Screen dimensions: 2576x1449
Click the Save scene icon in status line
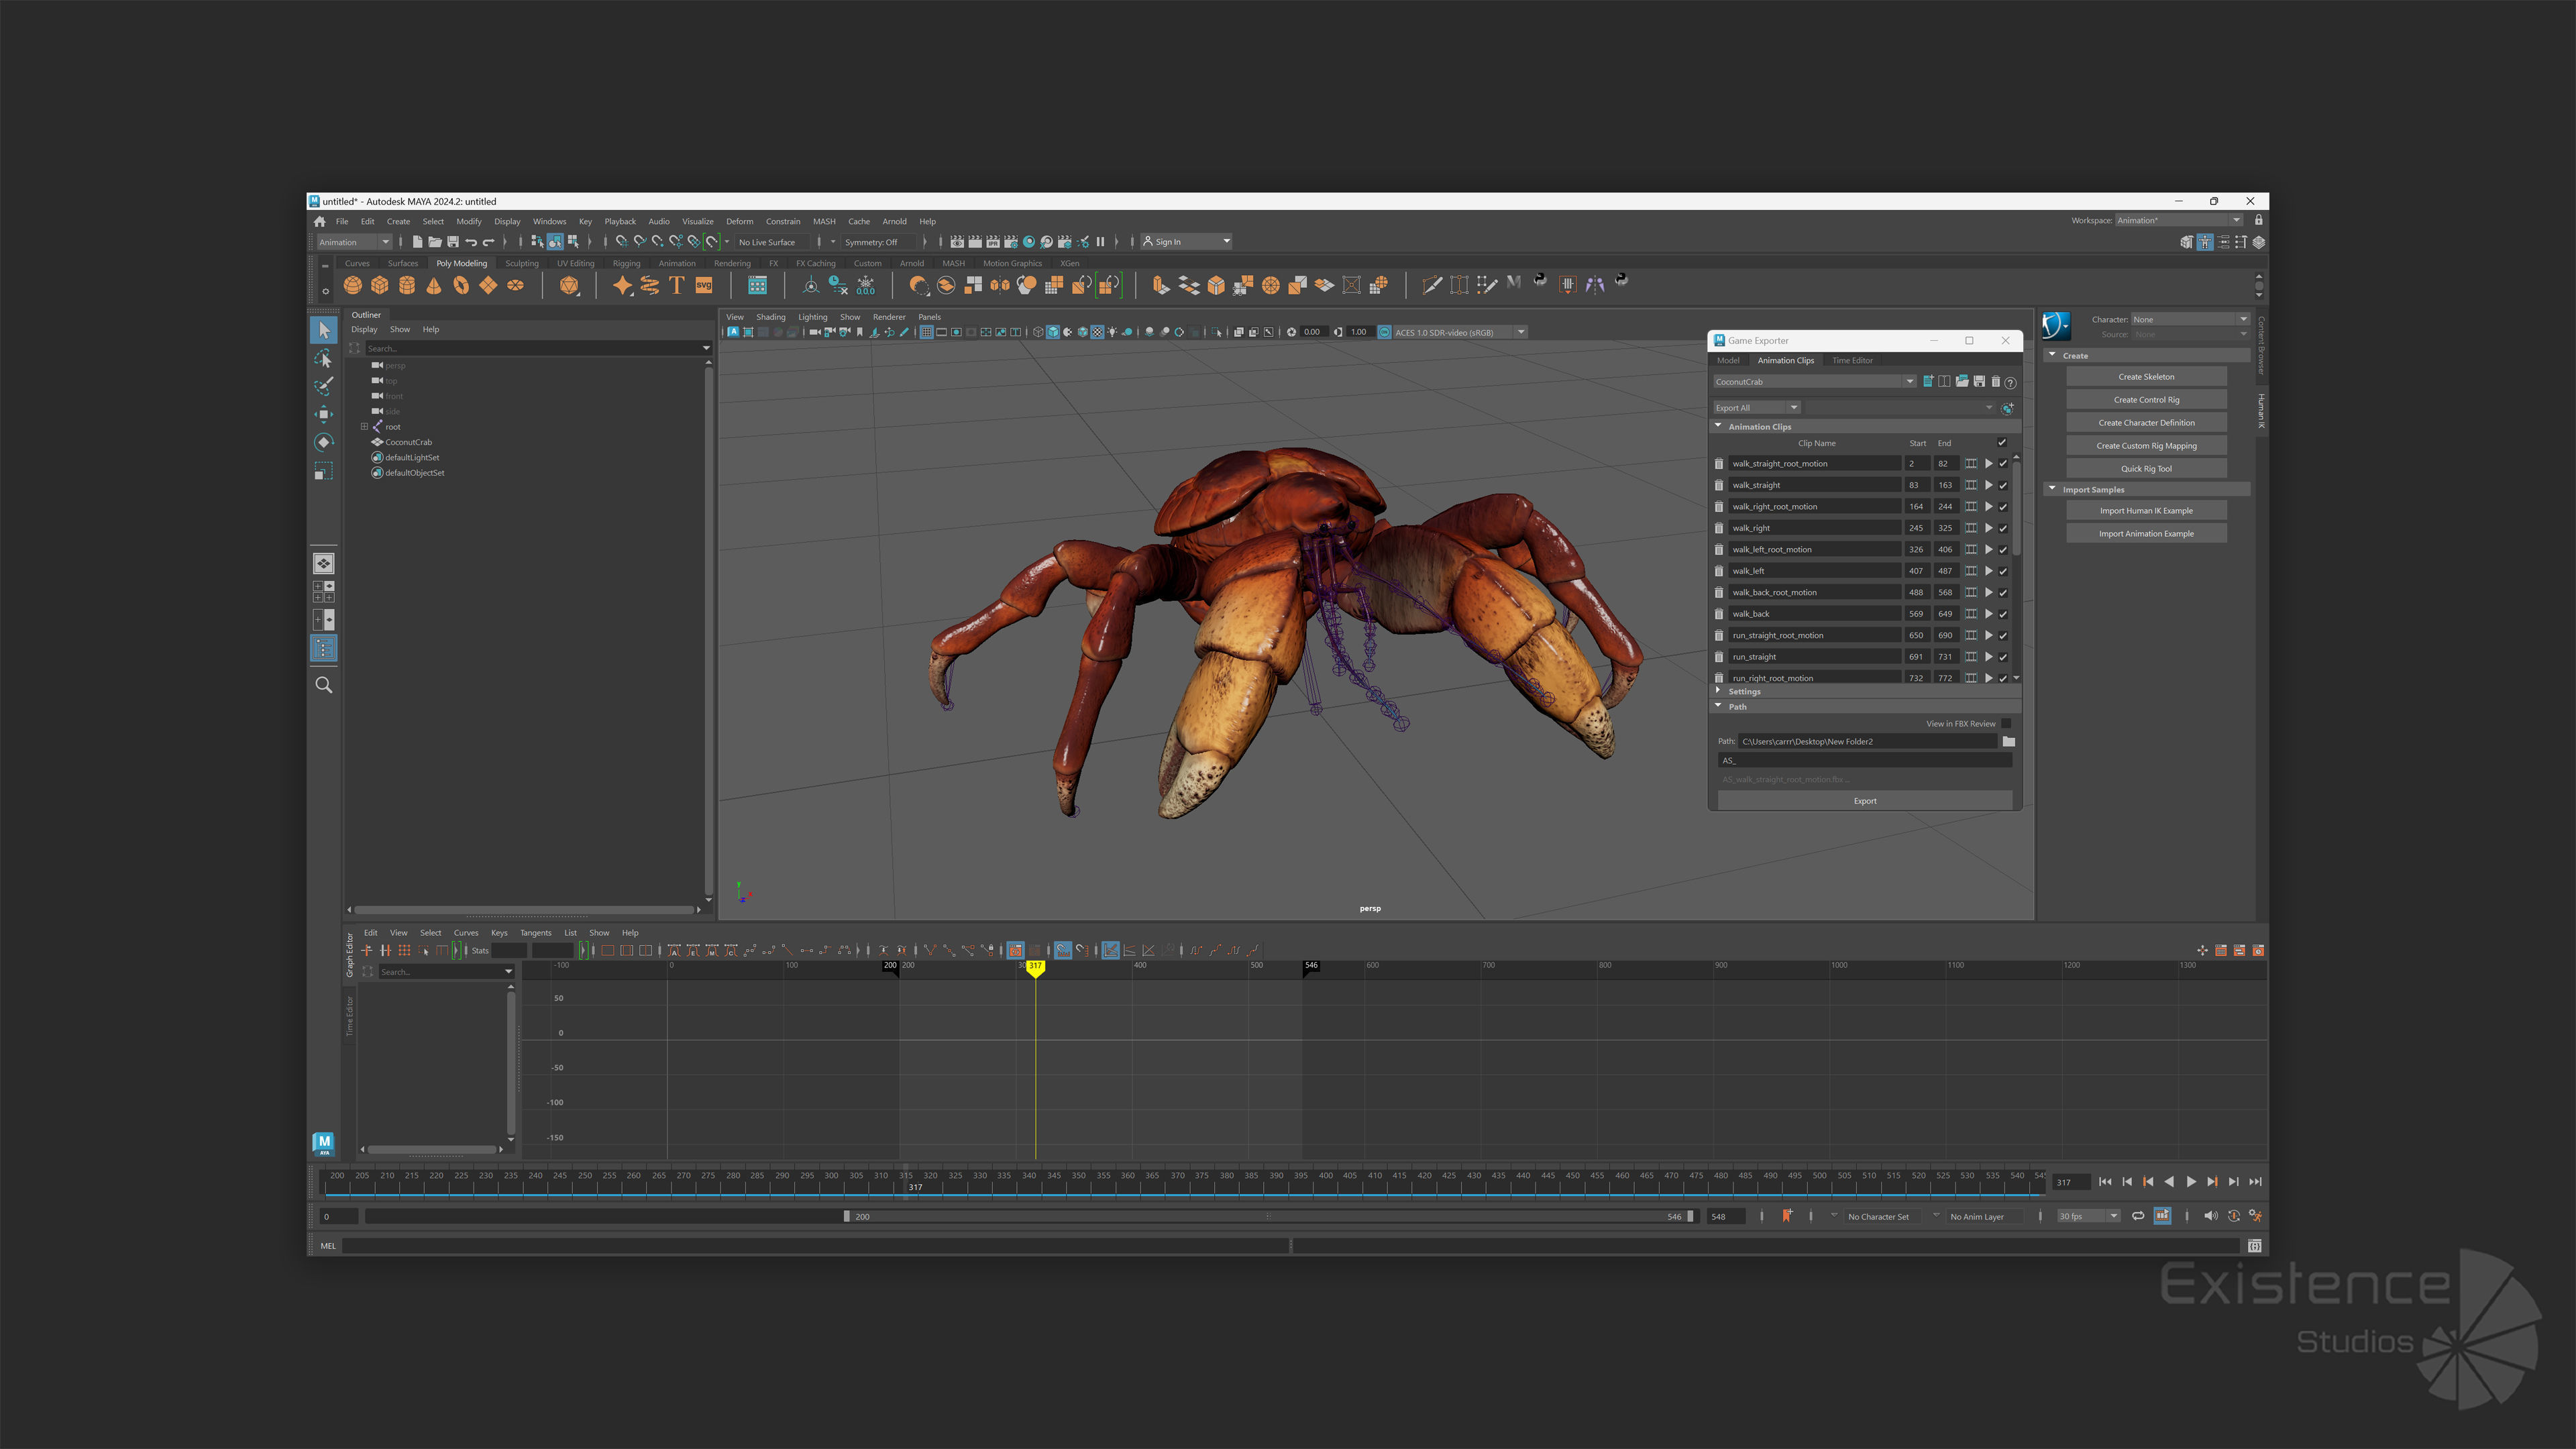click(x=453, y=242)
